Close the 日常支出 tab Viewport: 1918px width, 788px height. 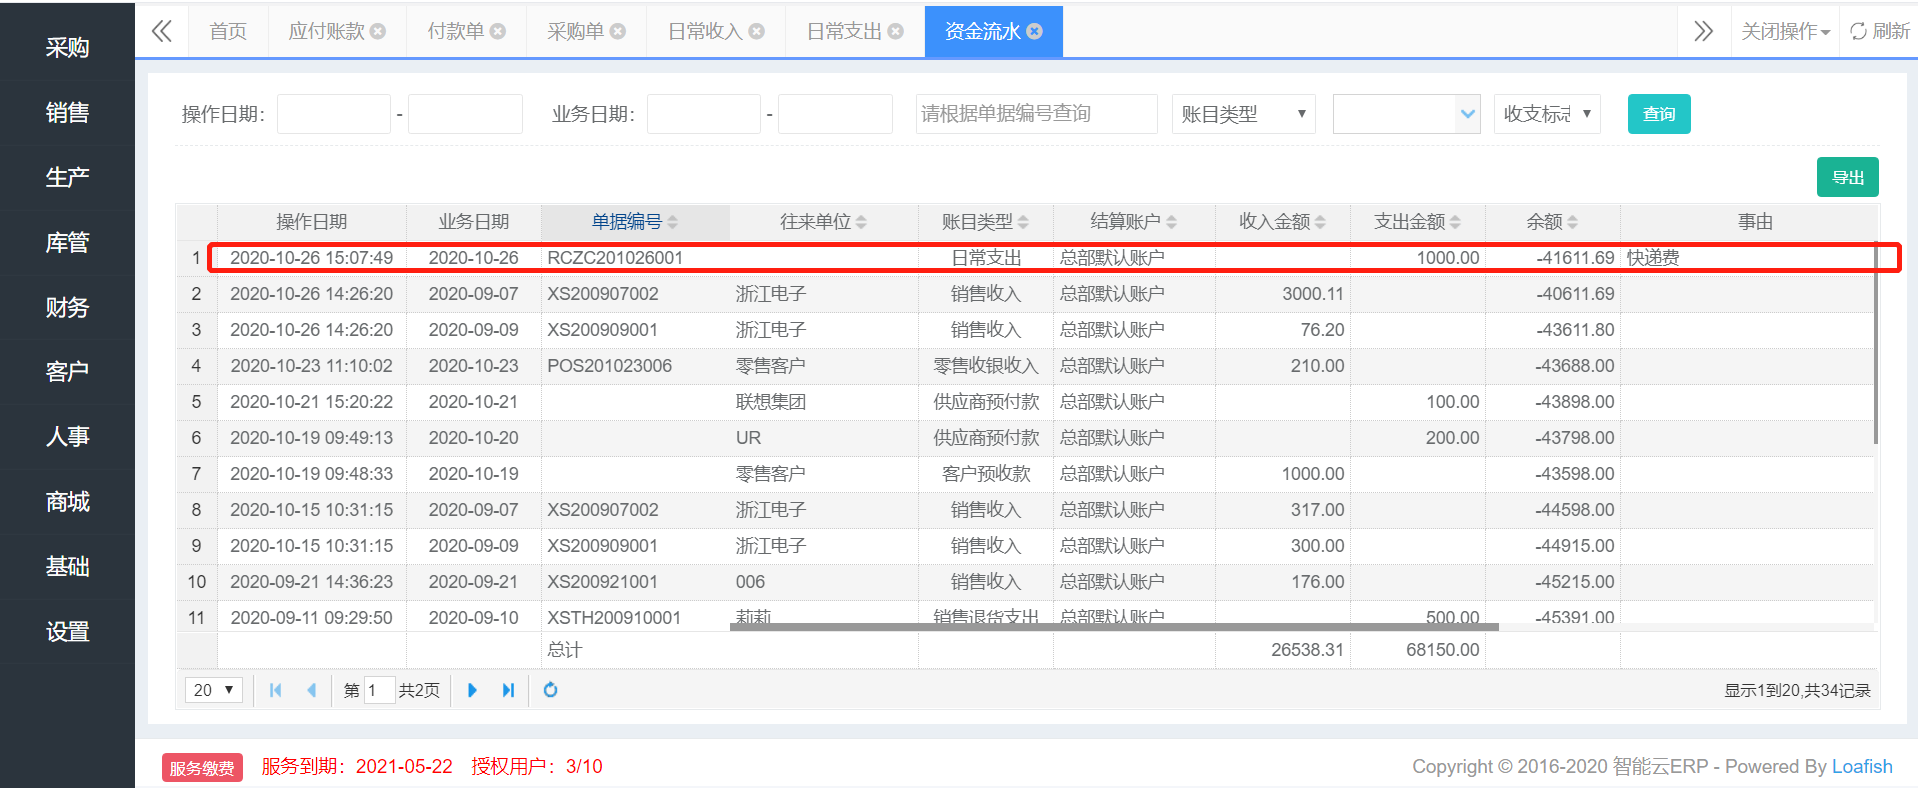pos(896,32)
